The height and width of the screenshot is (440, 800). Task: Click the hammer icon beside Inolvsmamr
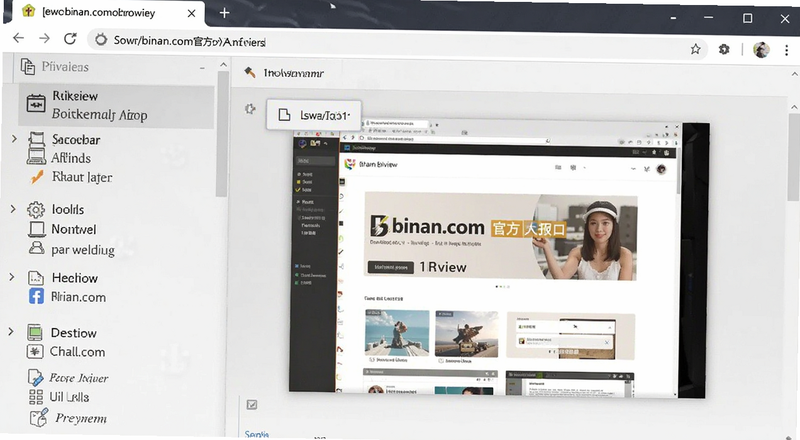(249, 72)
